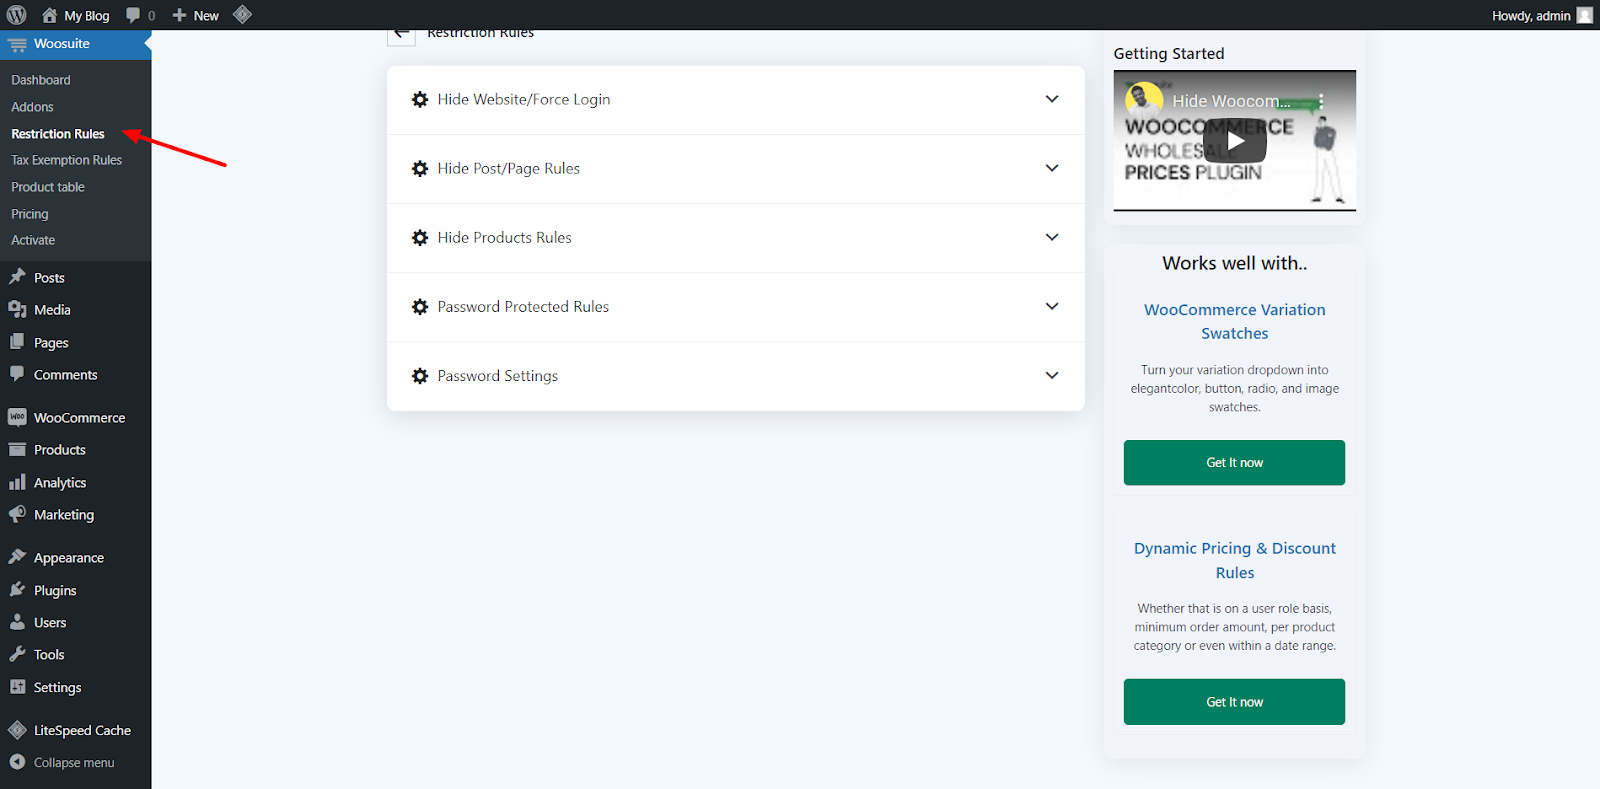This screenshot has height=789, width=1600.
Task: Expand Password Protected Rules chevron
Action: tap(1052, 306)
